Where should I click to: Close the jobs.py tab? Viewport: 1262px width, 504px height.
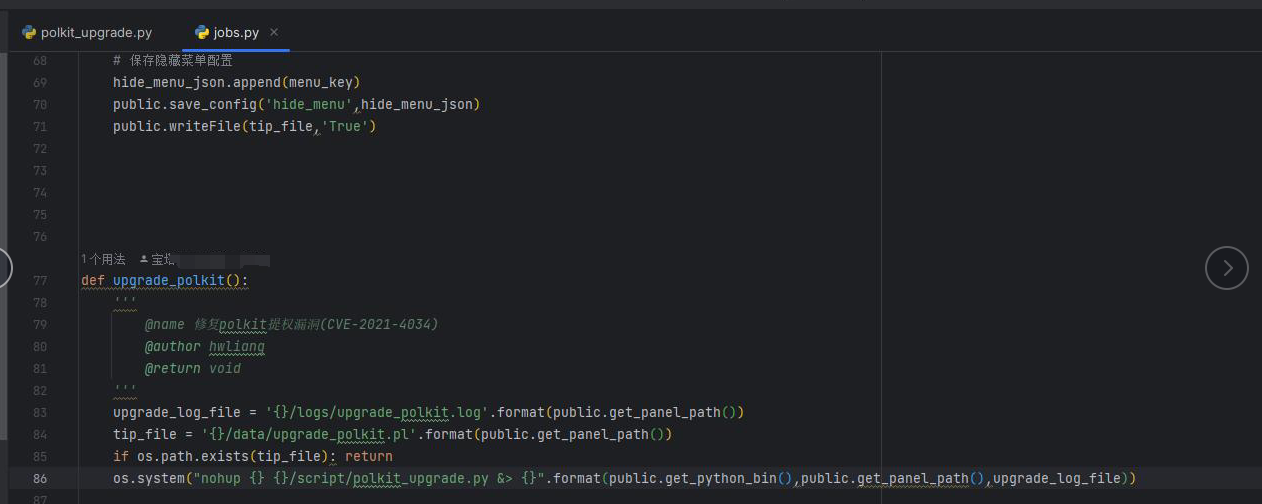(275, 32)
